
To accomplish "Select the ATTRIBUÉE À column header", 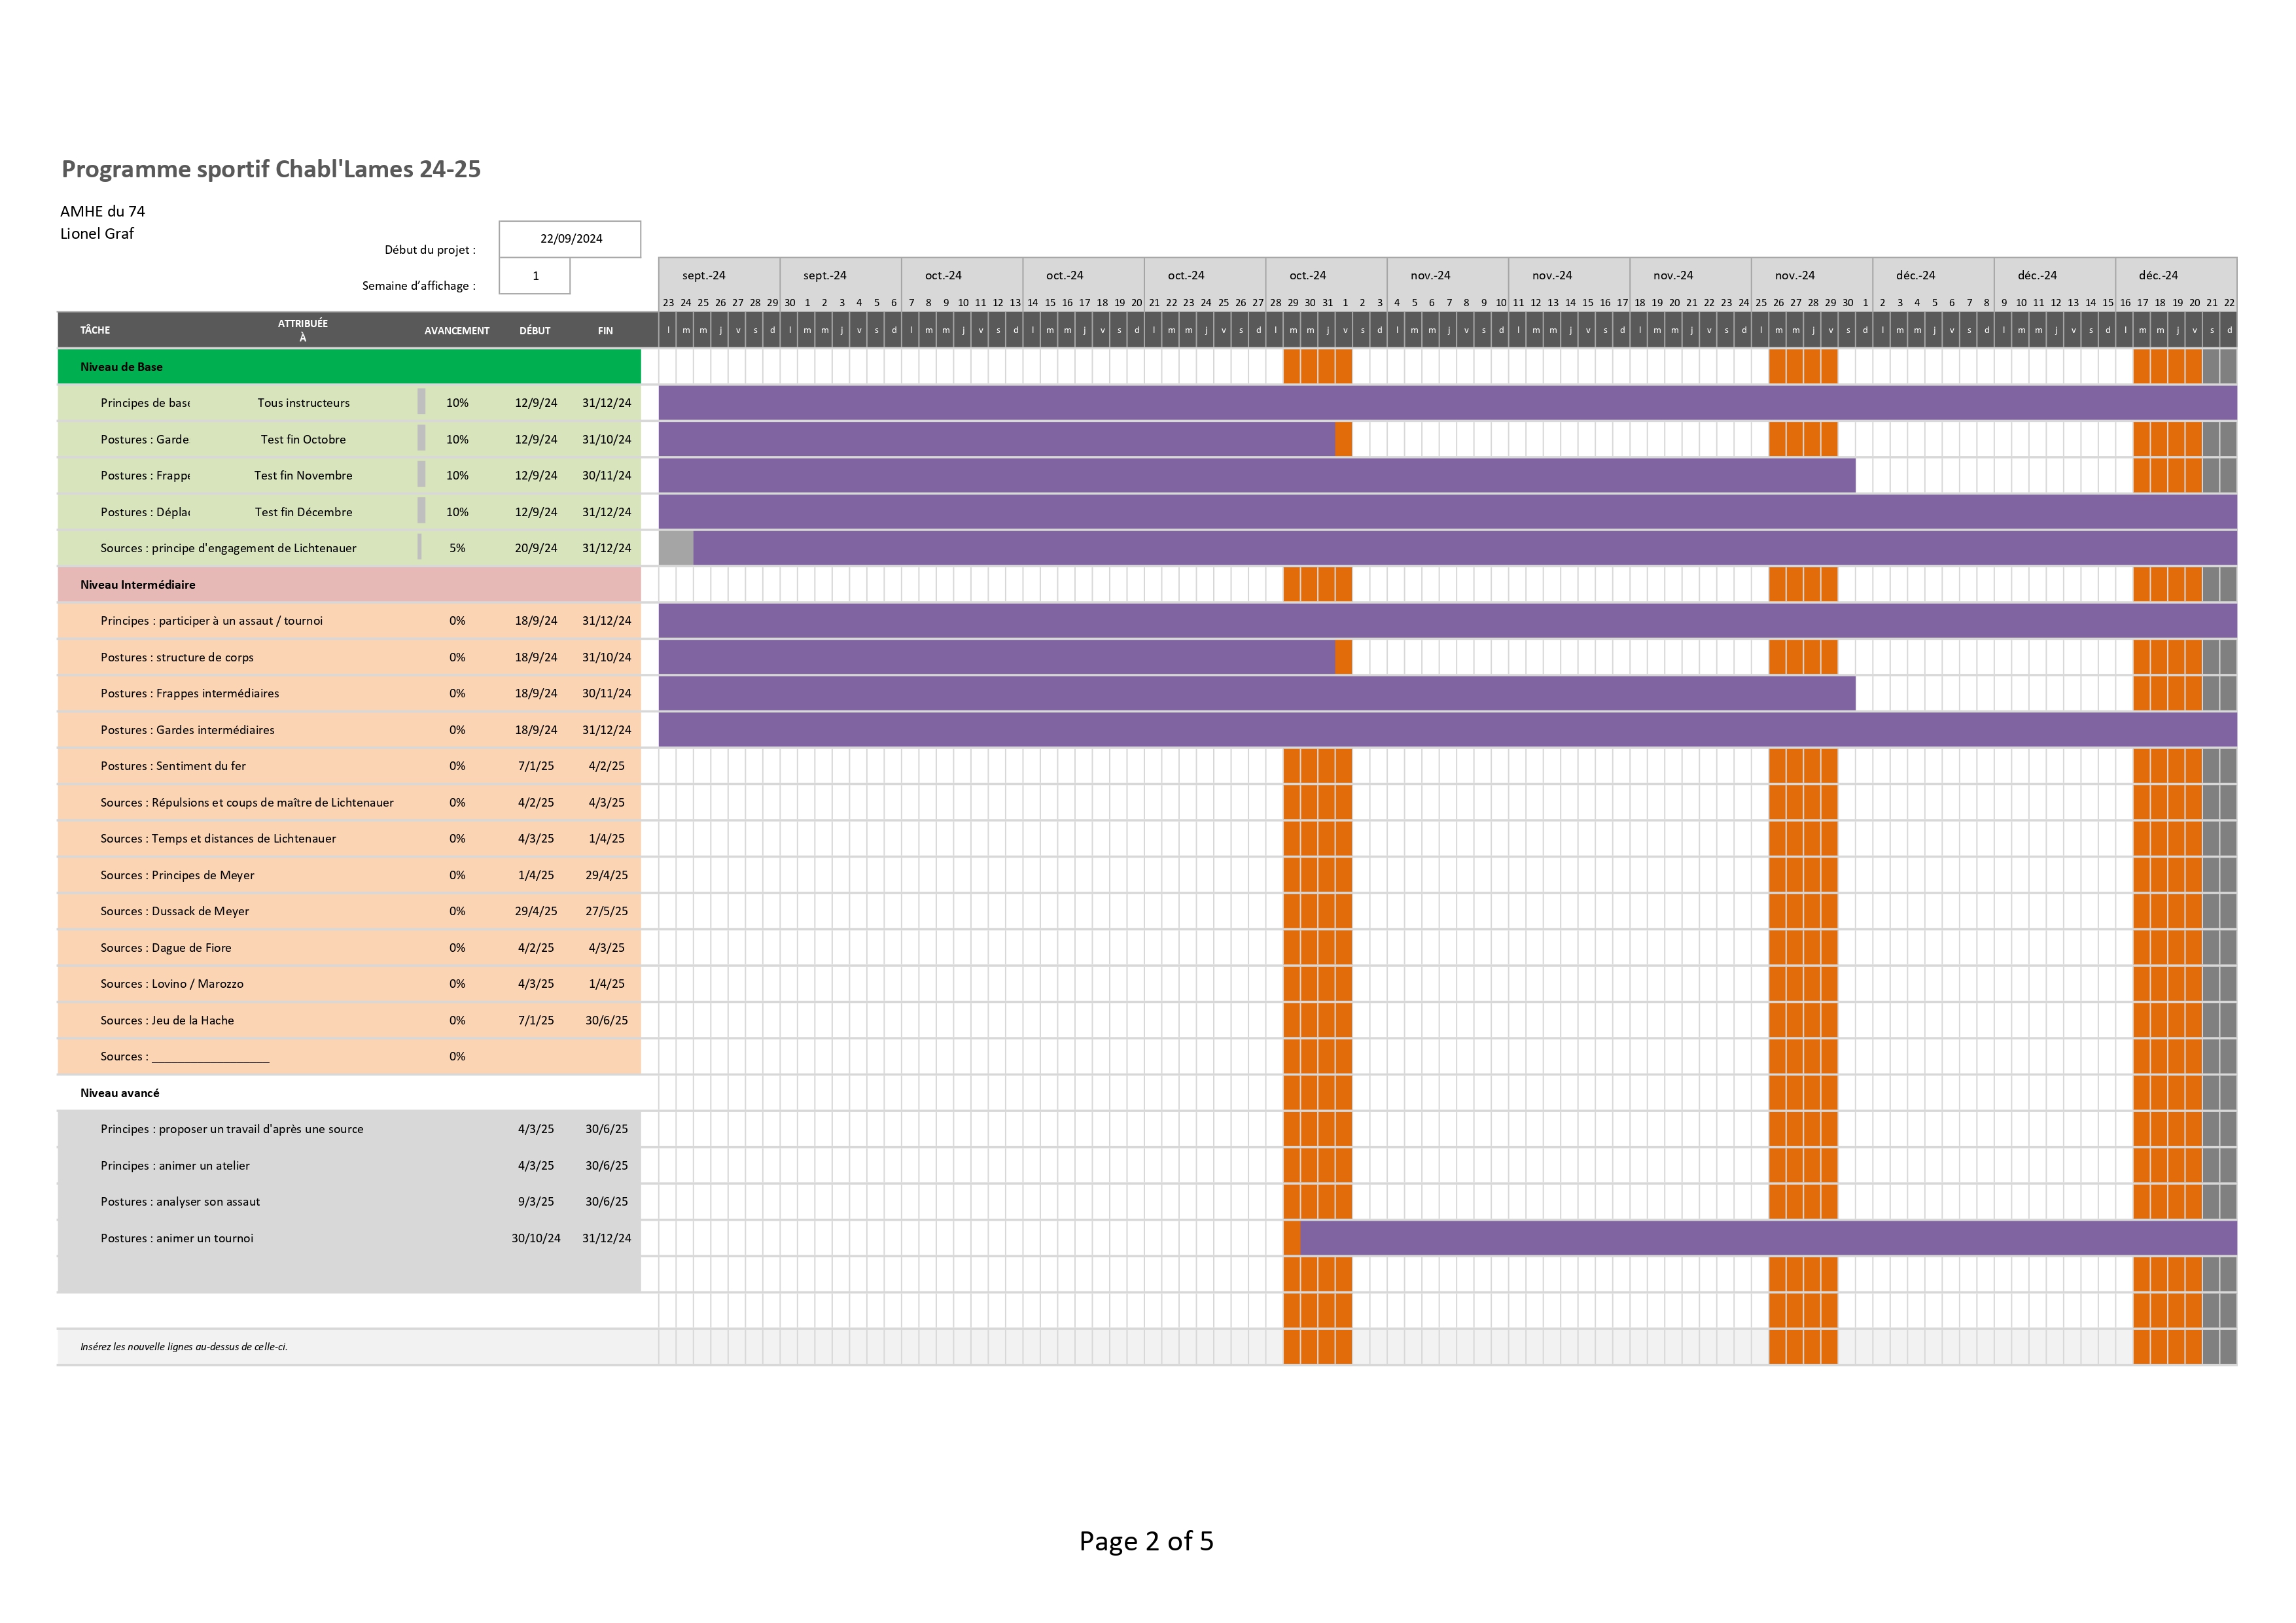I will 303,330.
